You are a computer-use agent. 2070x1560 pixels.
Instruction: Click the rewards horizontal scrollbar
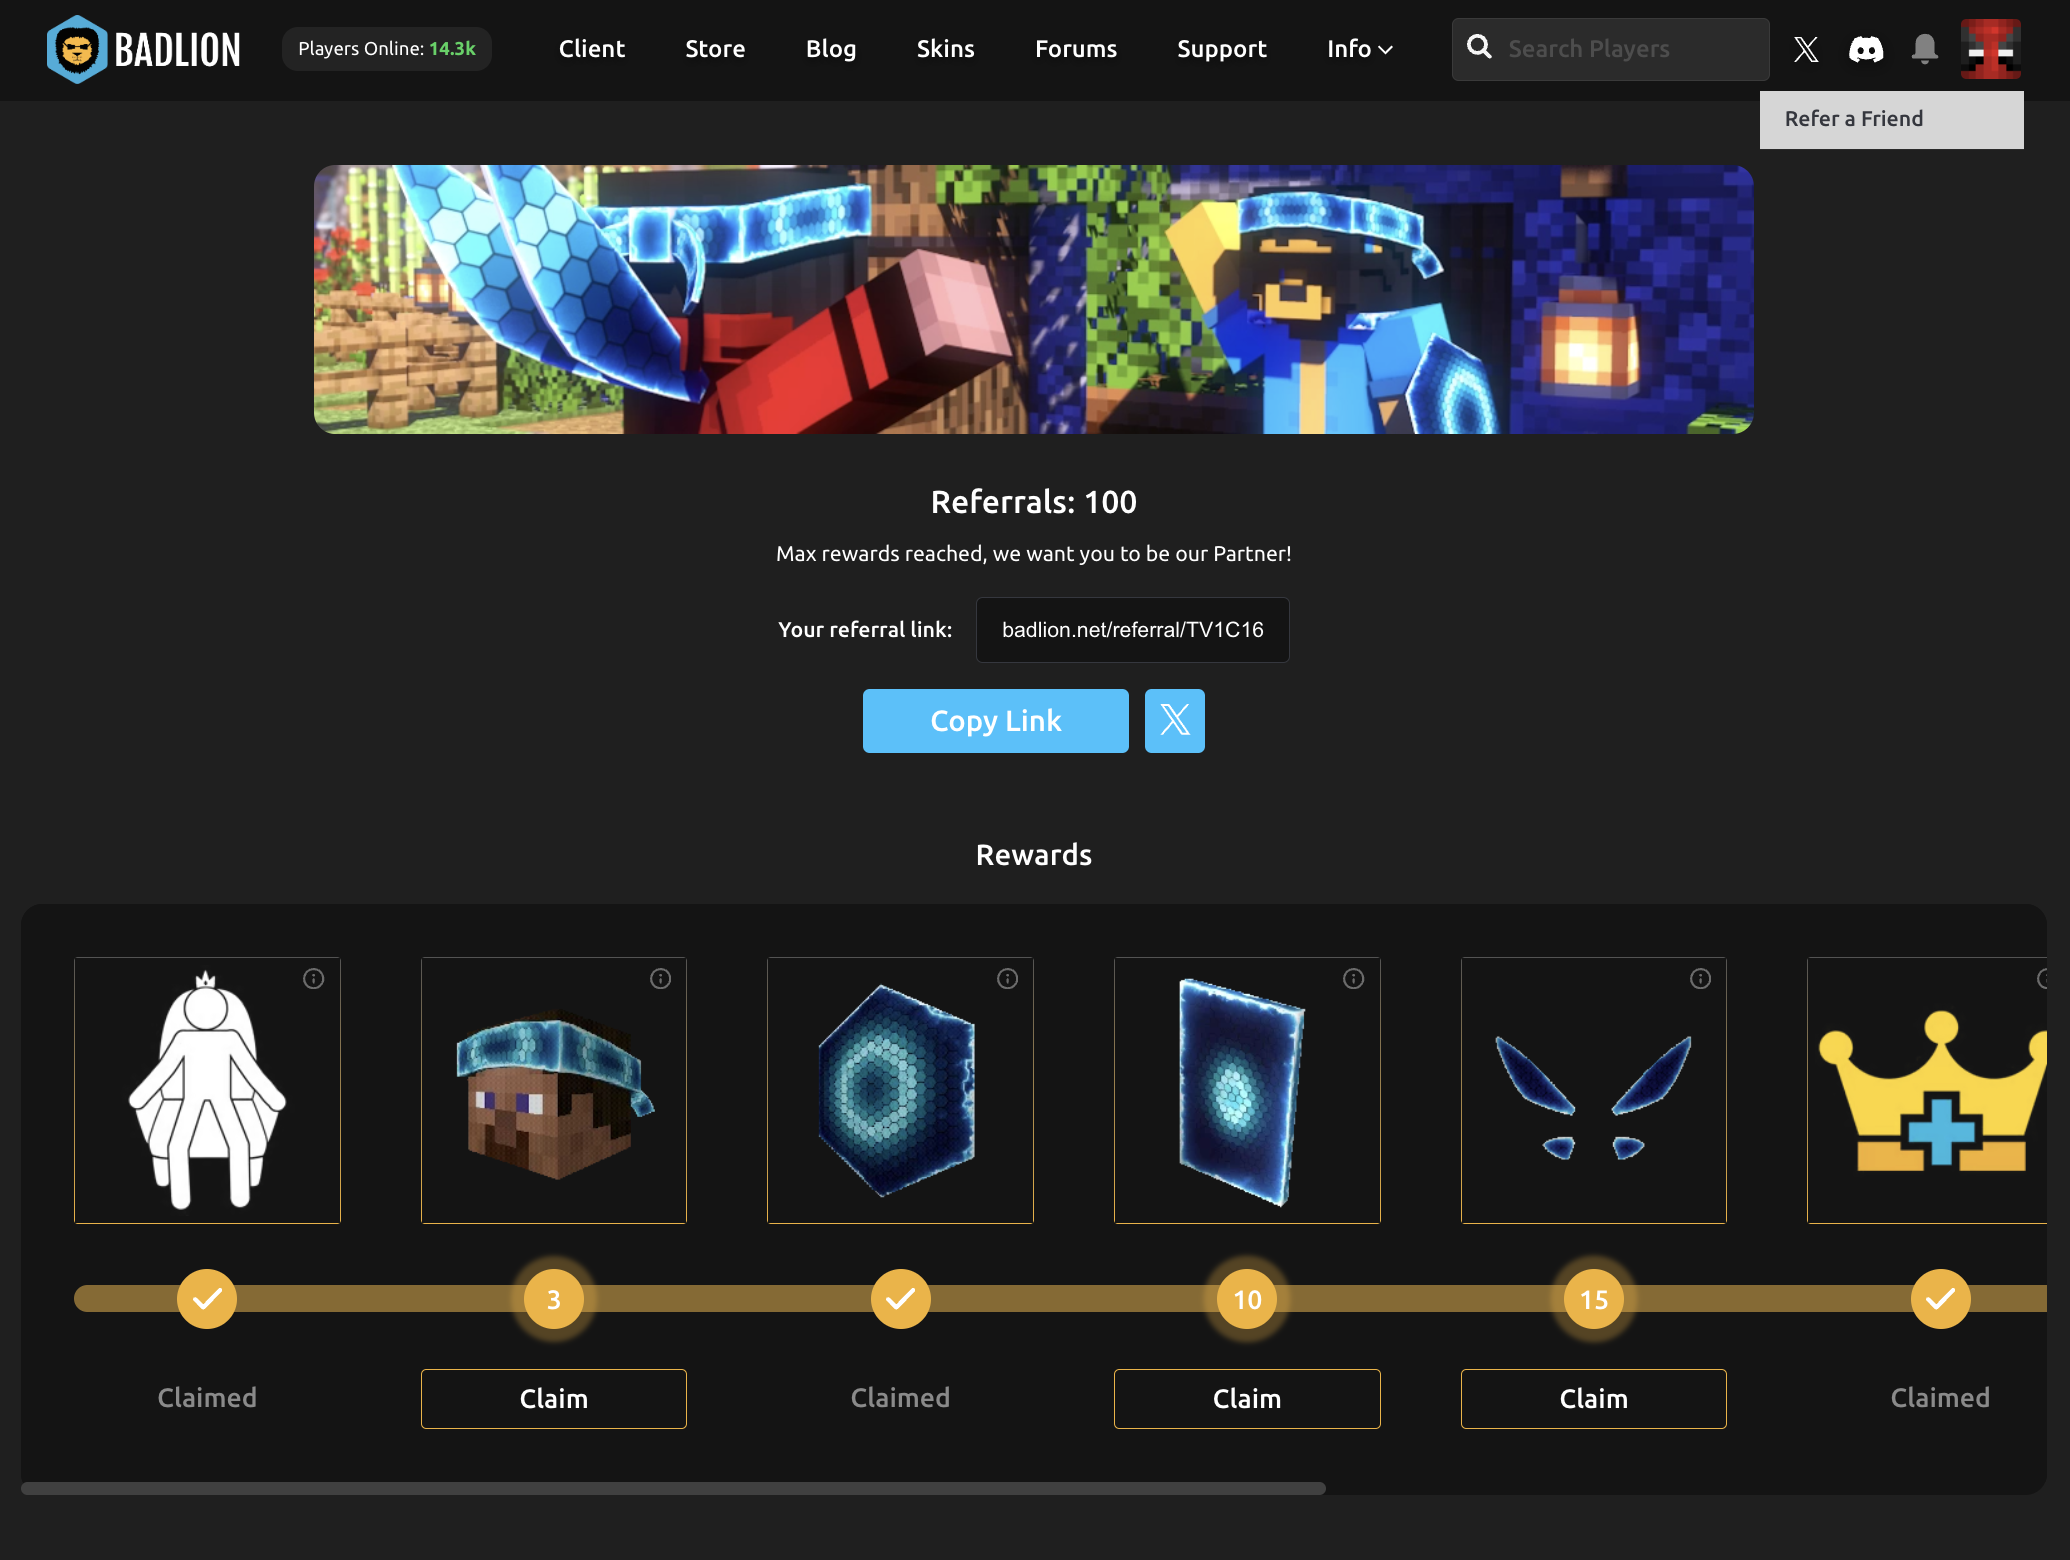pos(673,1488)
